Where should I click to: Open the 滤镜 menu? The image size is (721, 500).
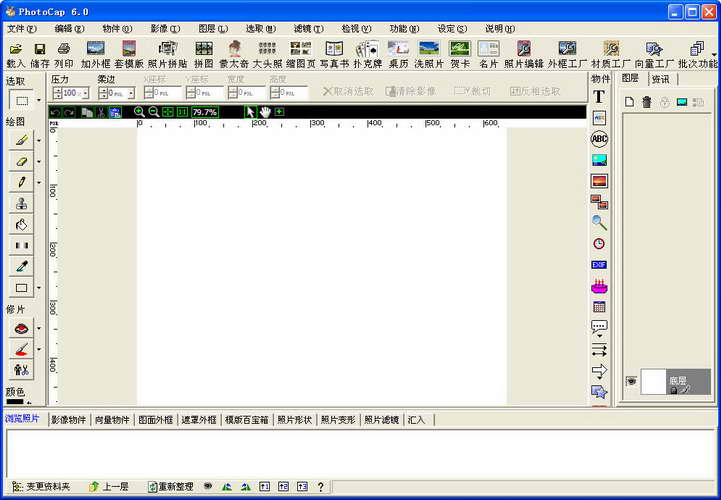309,29
